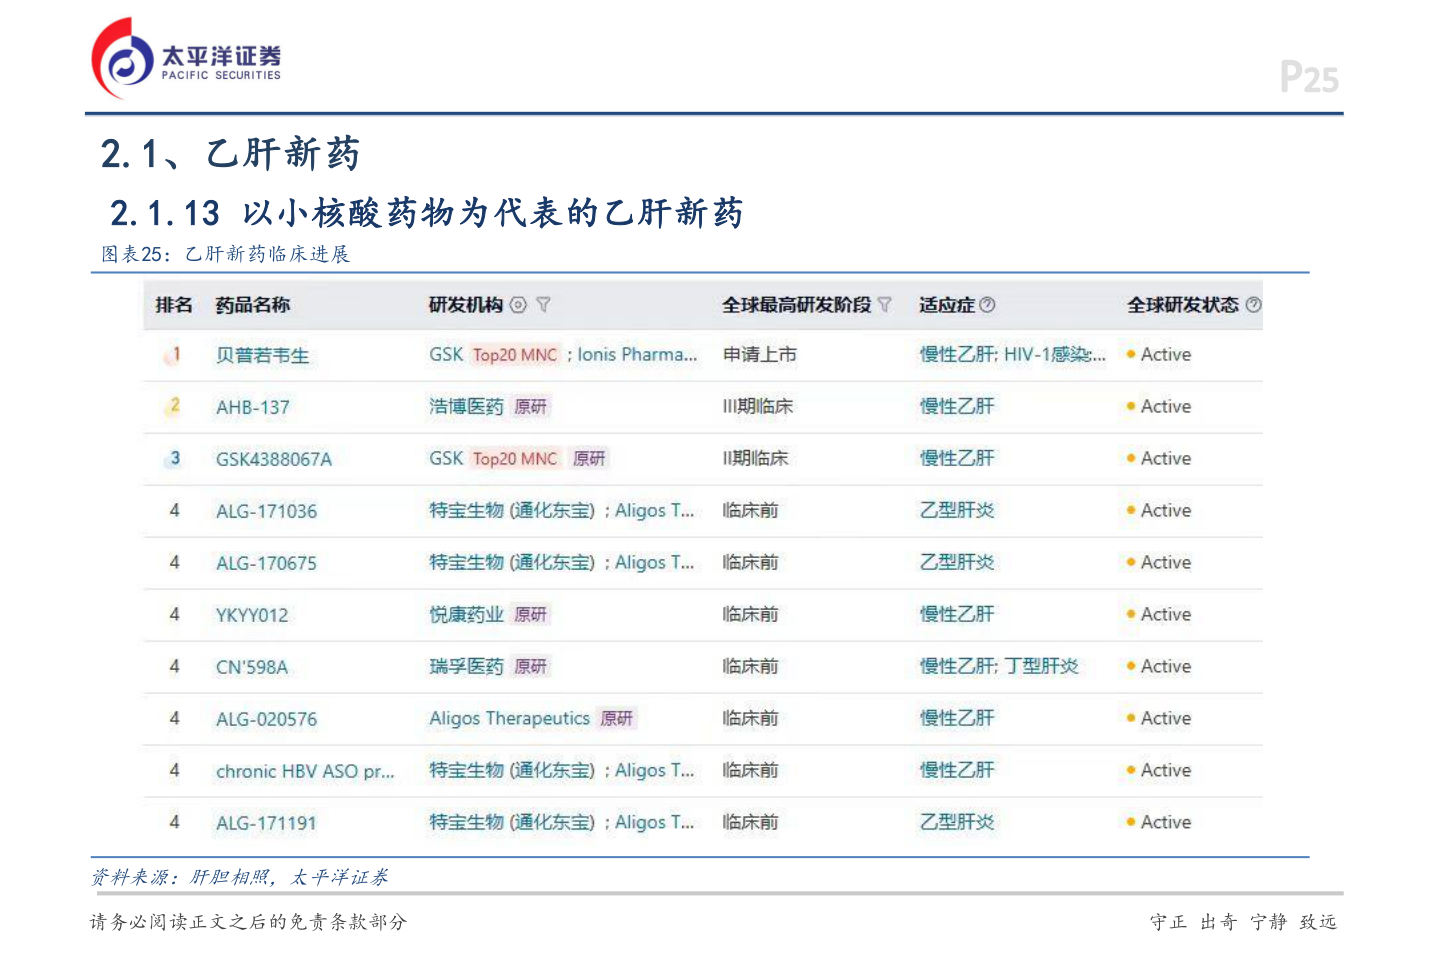Open drug link 贝普若韦生
This screenshot has width=1440, height=965.
(x=263, y=355)
